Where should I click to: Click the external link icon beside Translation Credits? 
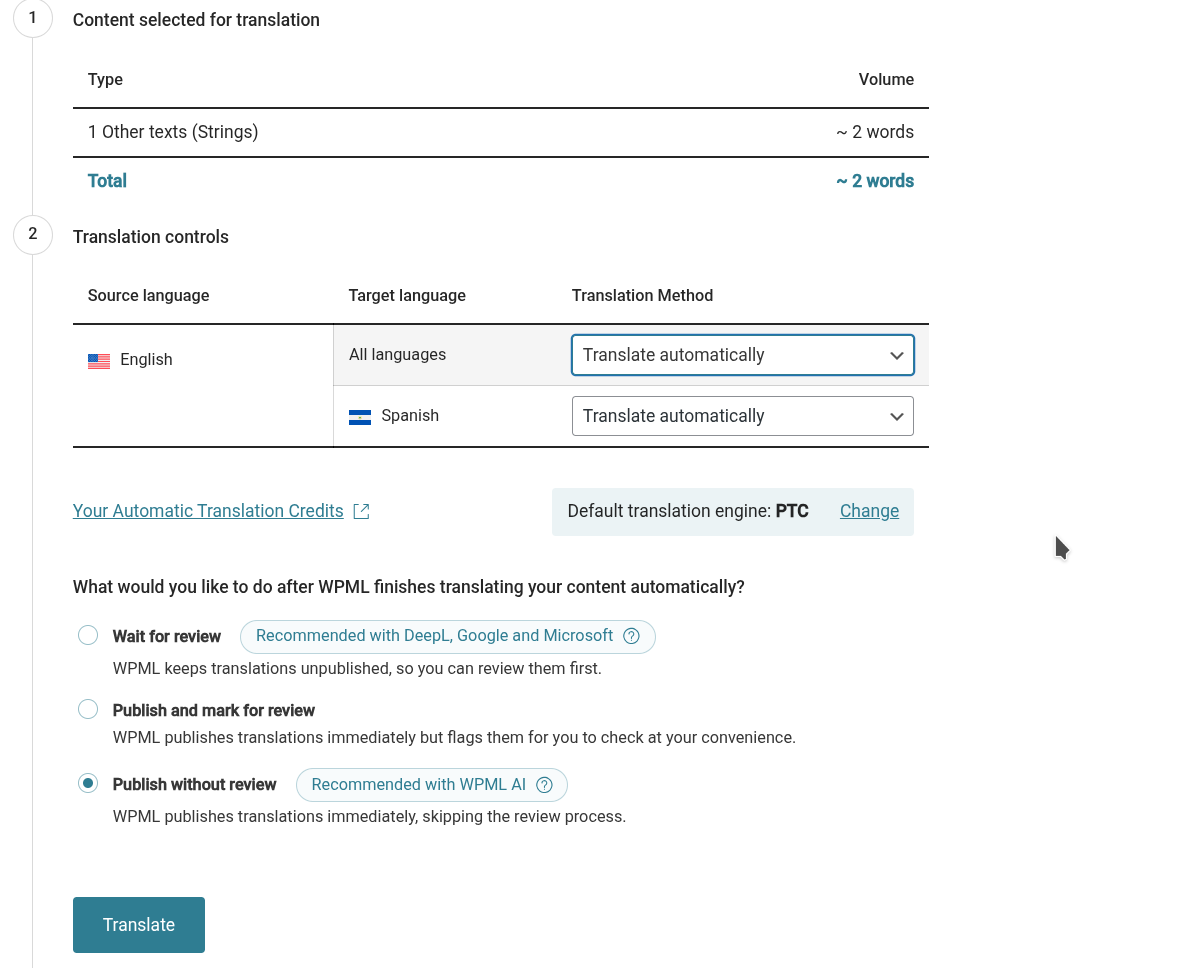pyautogui.click(x=362, y=511)
